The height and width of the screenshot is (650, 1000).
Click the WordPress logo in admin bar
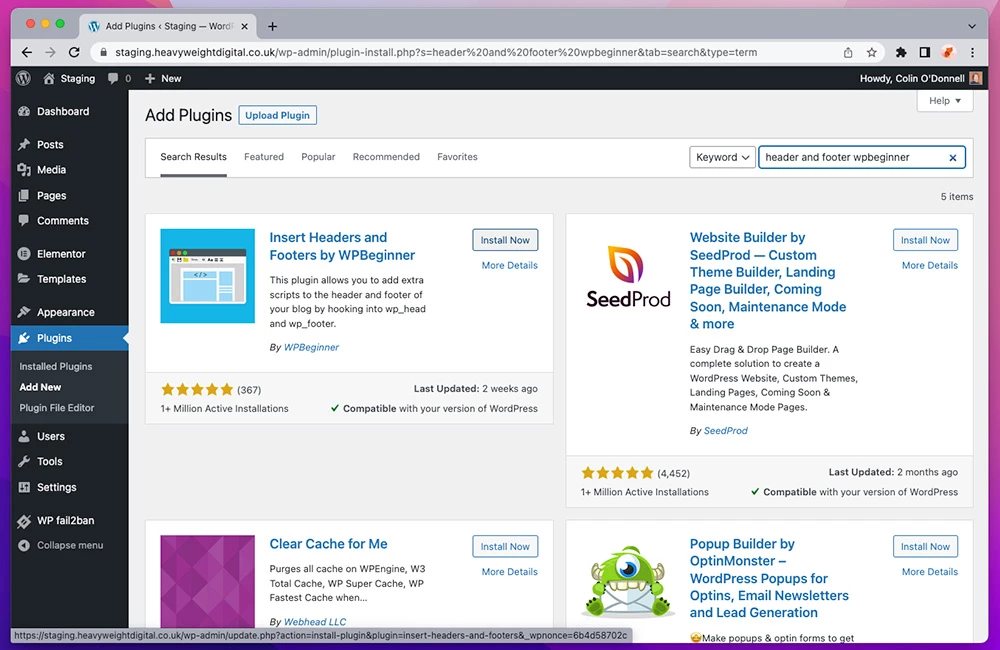(23, 78)
